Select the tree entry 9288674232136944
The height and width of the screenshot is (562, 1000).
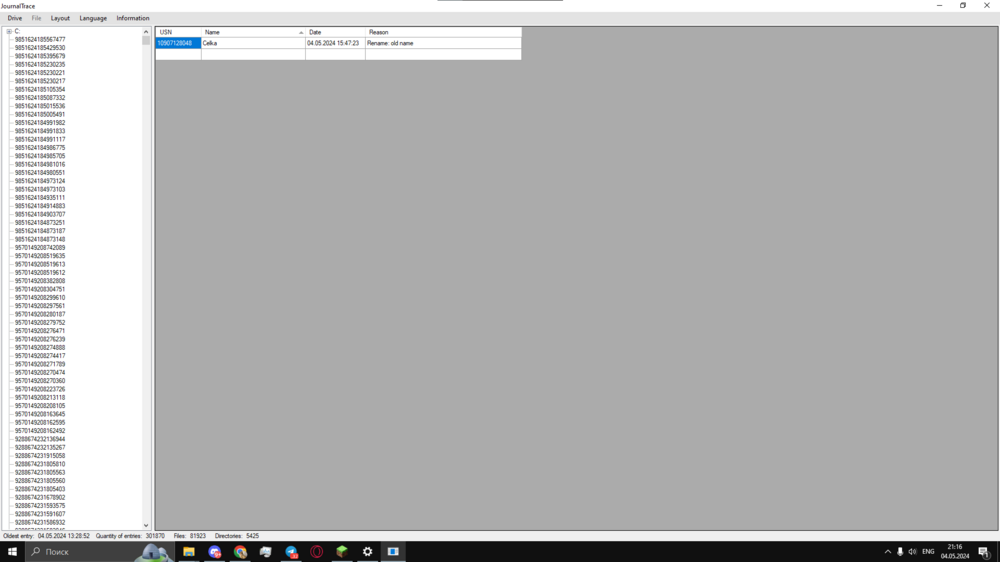click(x=40, y=439)
